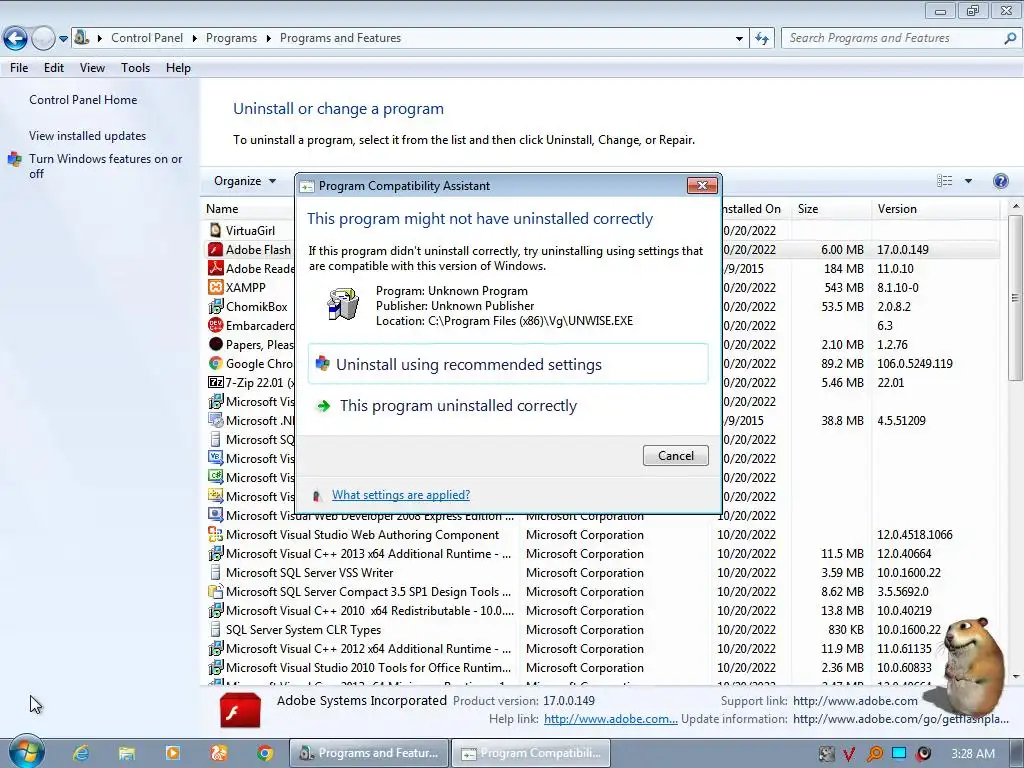1024x768 pixels.
Task: Expand address bar history dropdown
Action: (x=739, y=39)
